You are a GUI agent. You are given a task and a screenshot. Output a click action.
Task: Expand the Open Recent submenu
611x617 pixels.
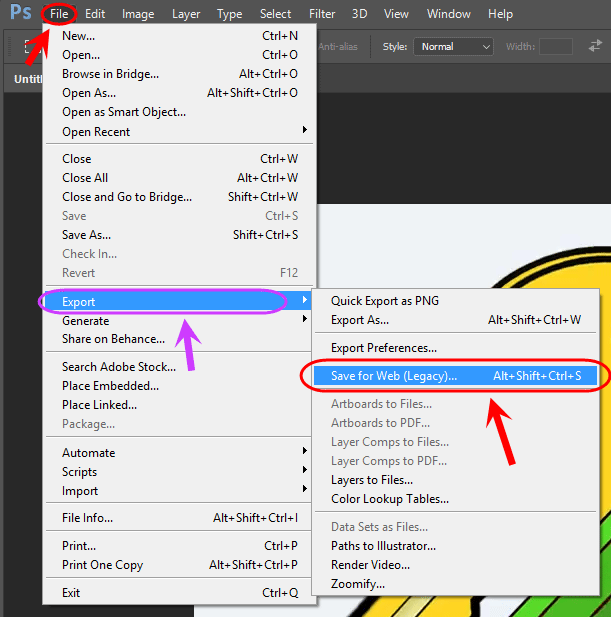(x=180, y=131)
